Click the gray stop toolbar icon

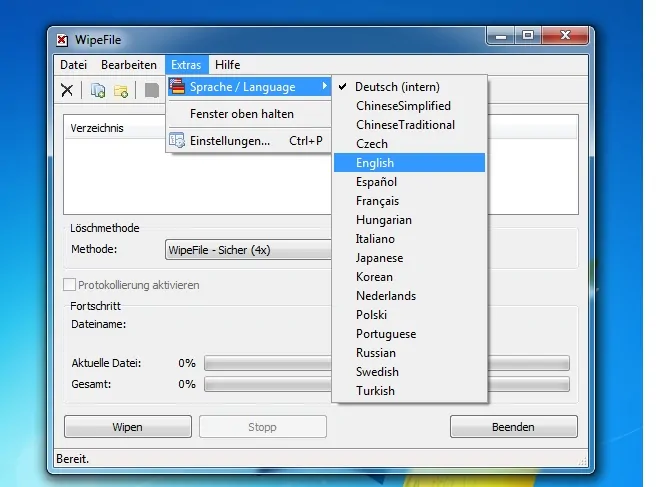click(x=151, y=90)
